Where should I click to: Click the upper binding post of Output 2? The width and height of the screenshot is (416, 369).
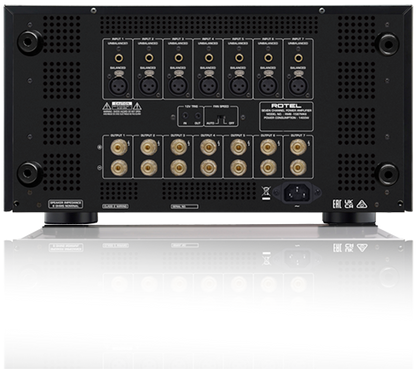[149, 147]
